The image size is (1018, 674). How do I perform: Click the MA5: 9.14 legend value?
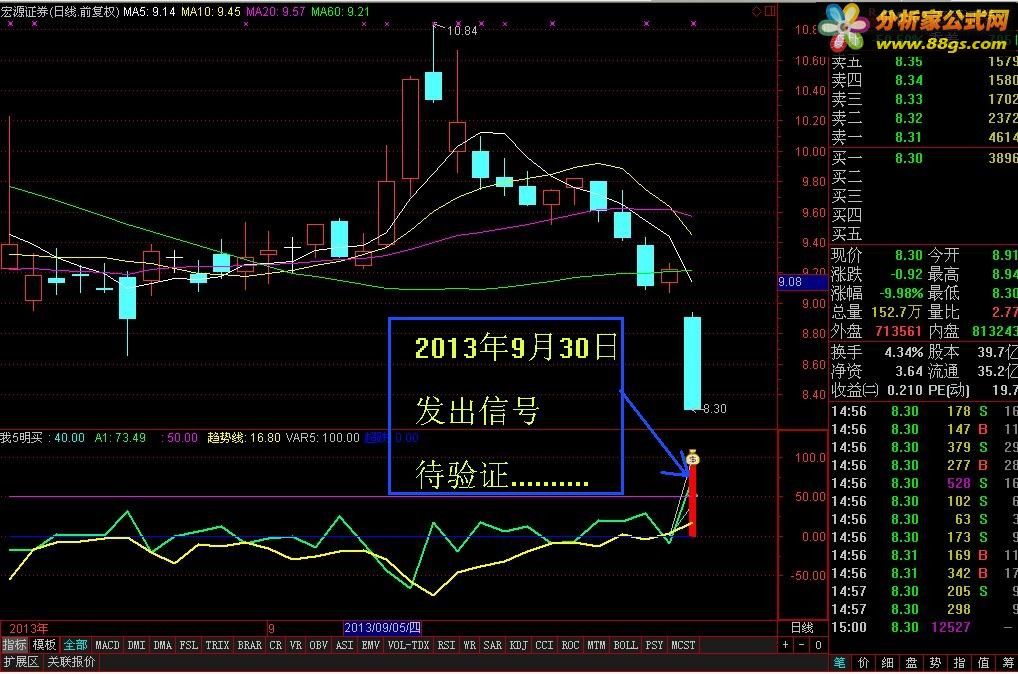(x=149, y=12)
